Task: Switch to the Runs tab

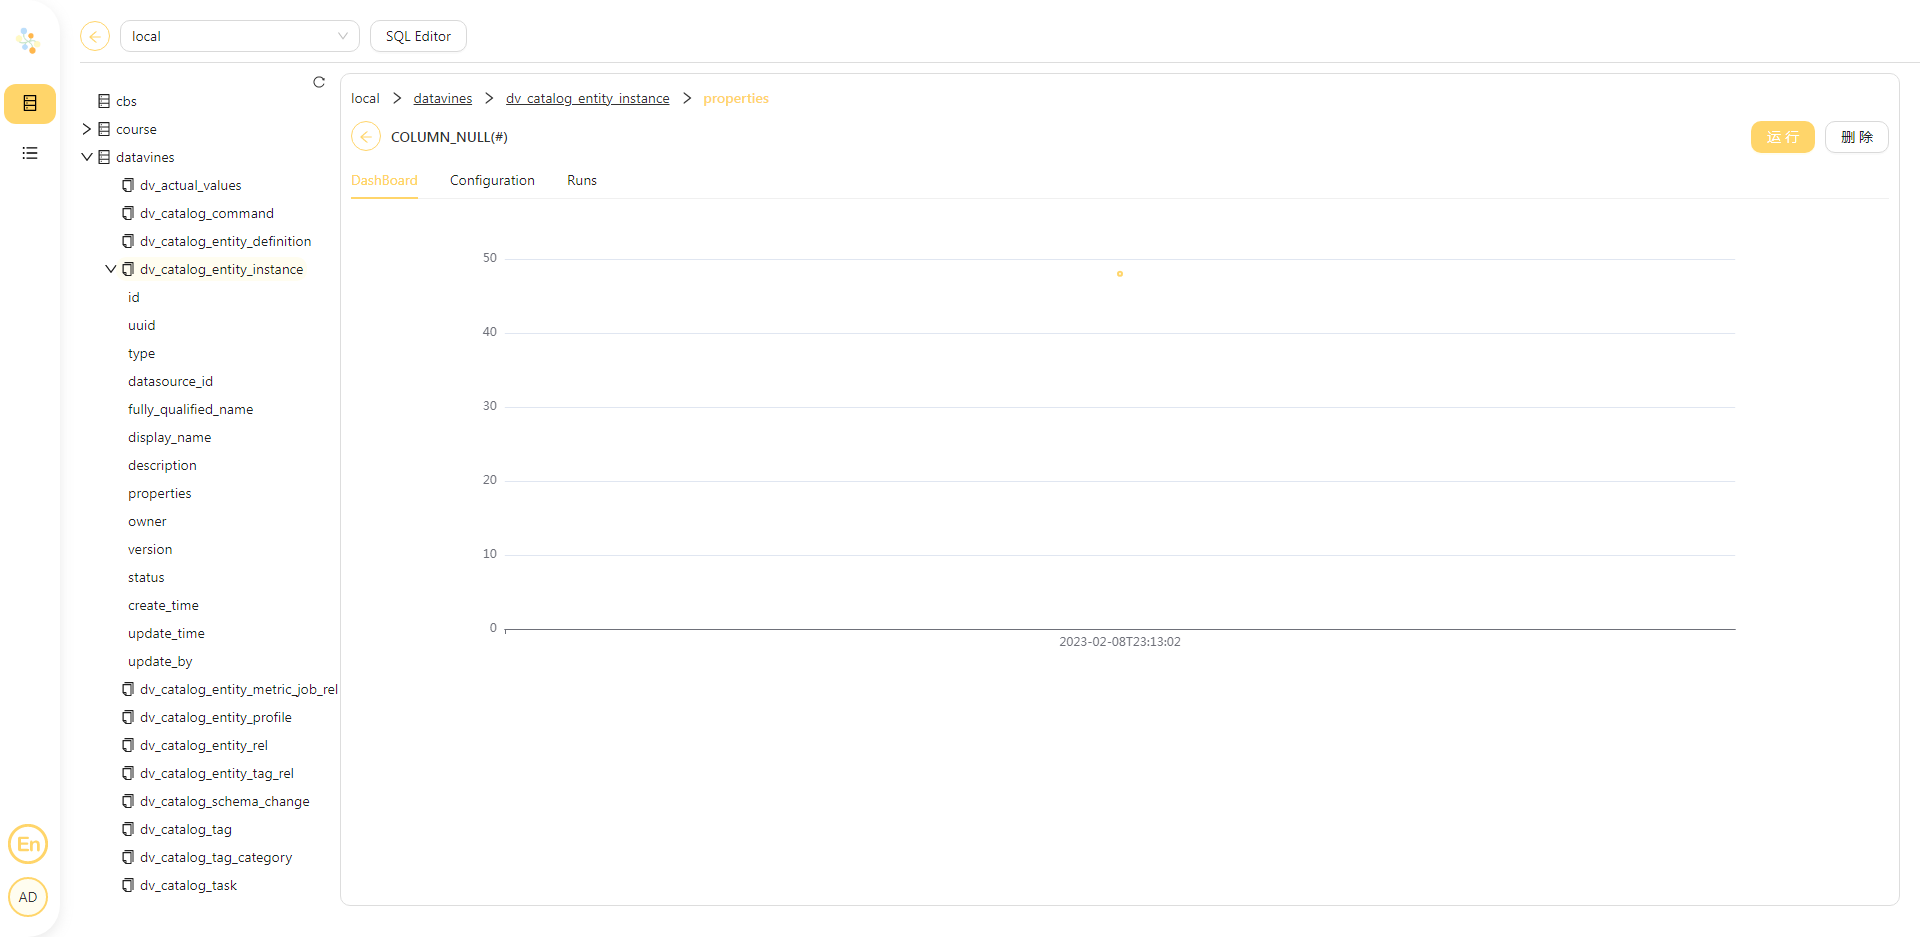Action: (582, 181)
